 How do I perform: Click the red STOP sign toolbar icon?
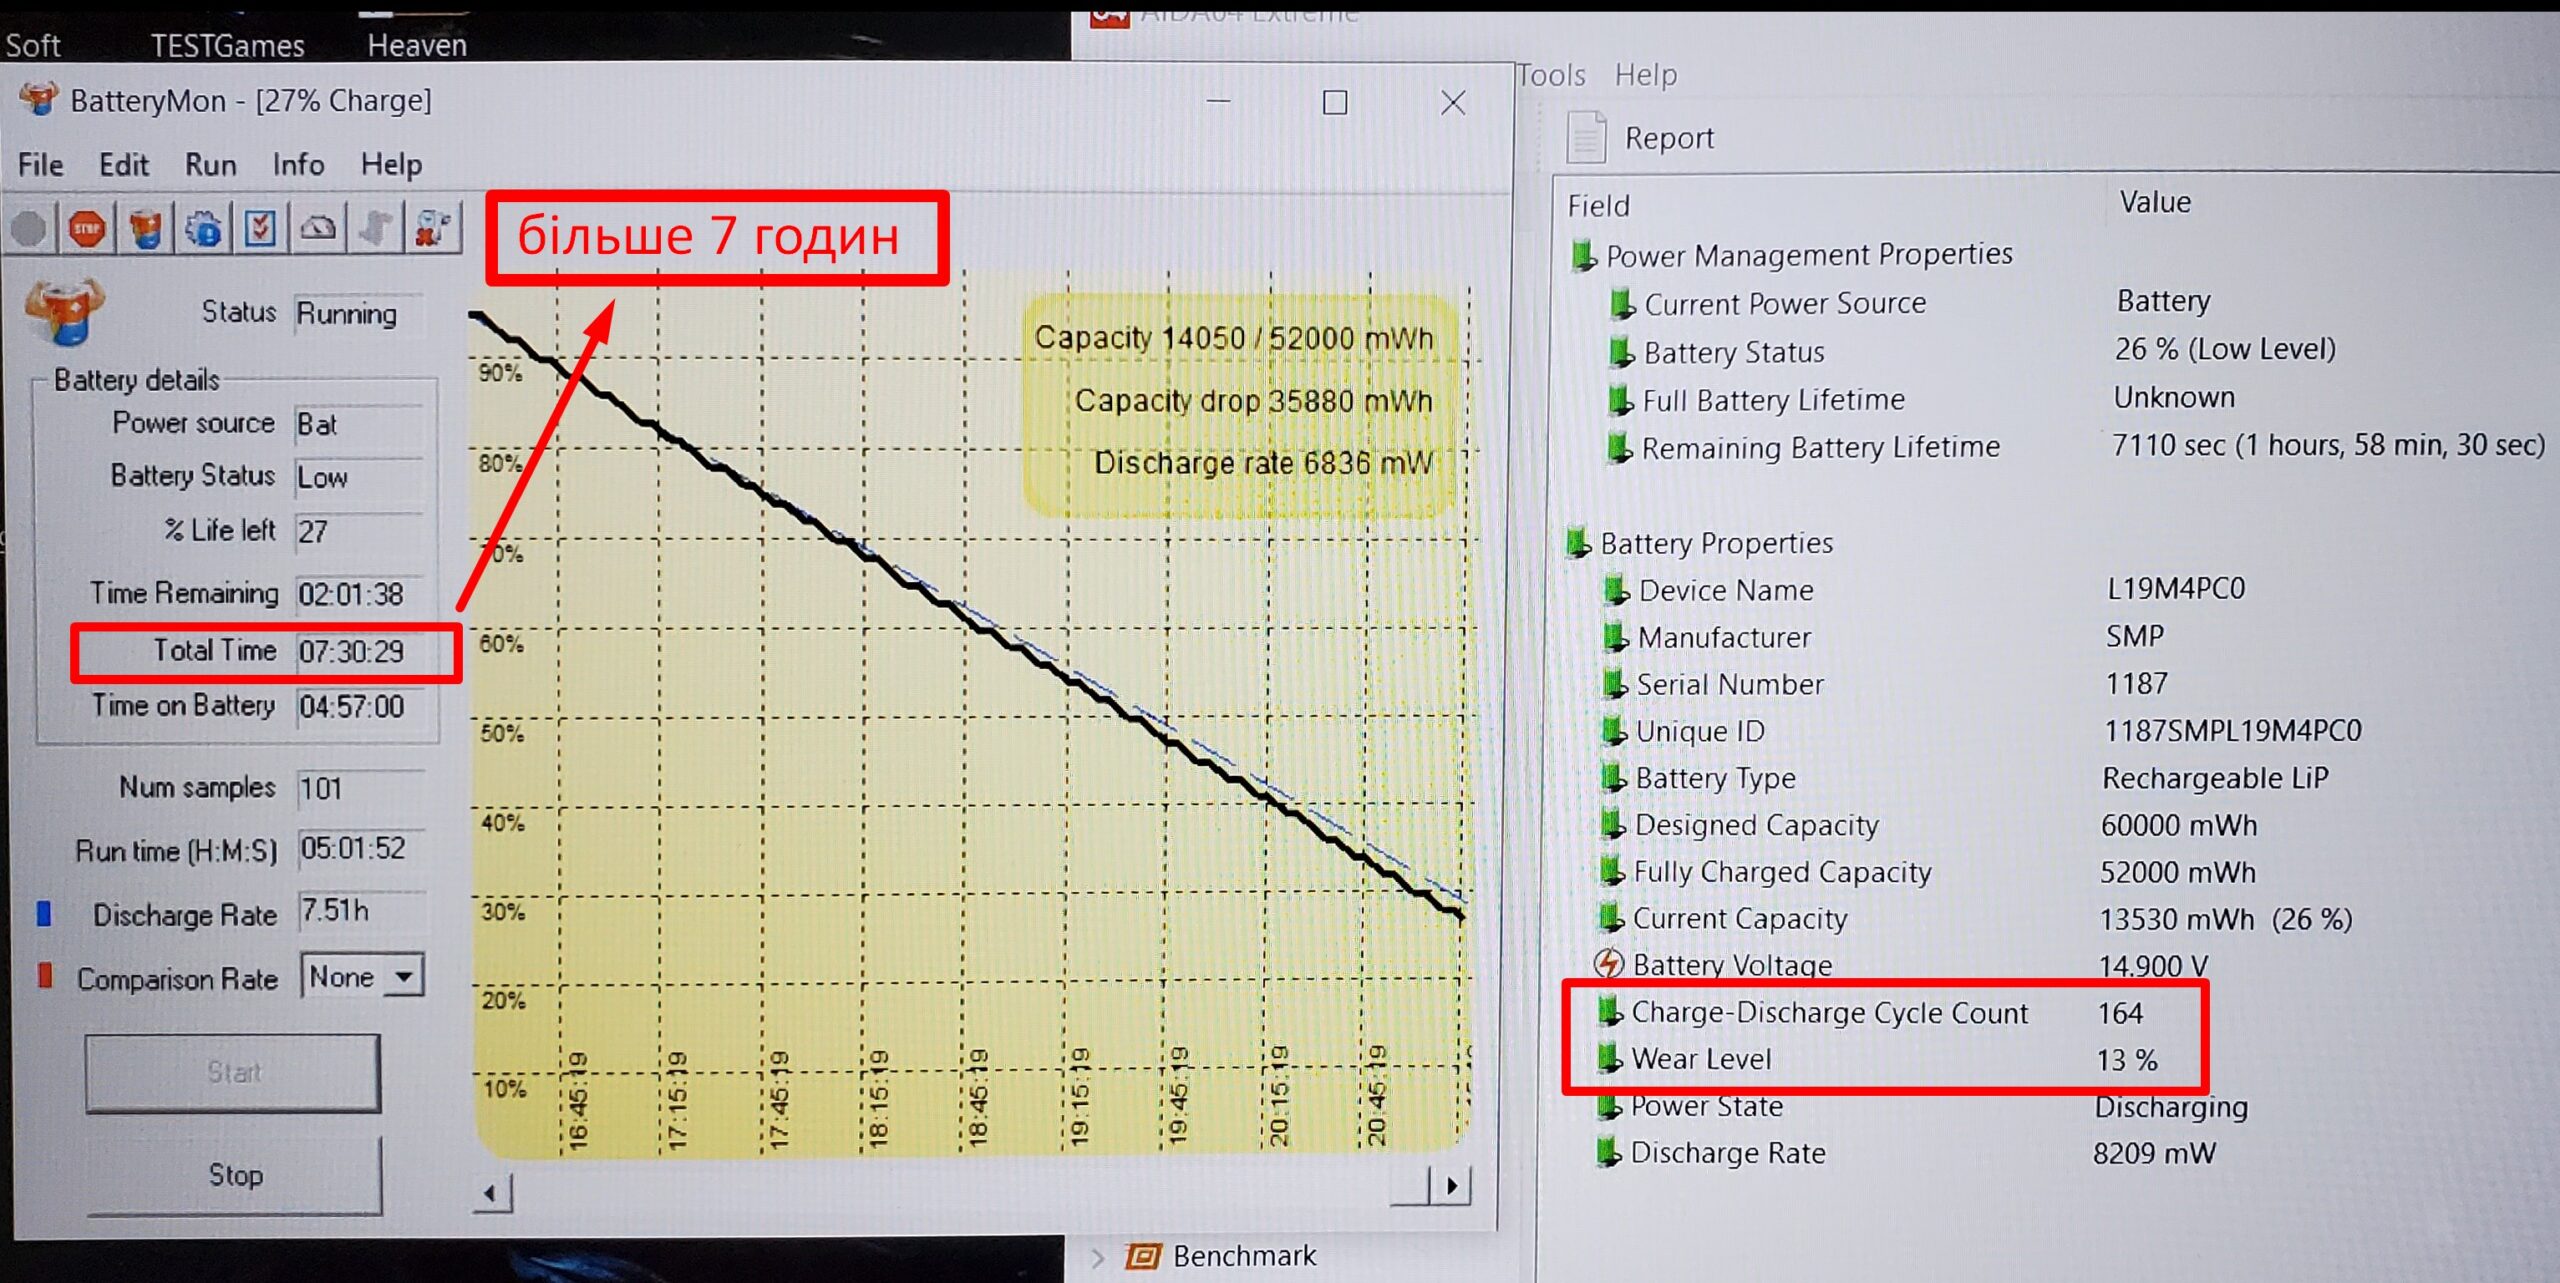[87, 229]
